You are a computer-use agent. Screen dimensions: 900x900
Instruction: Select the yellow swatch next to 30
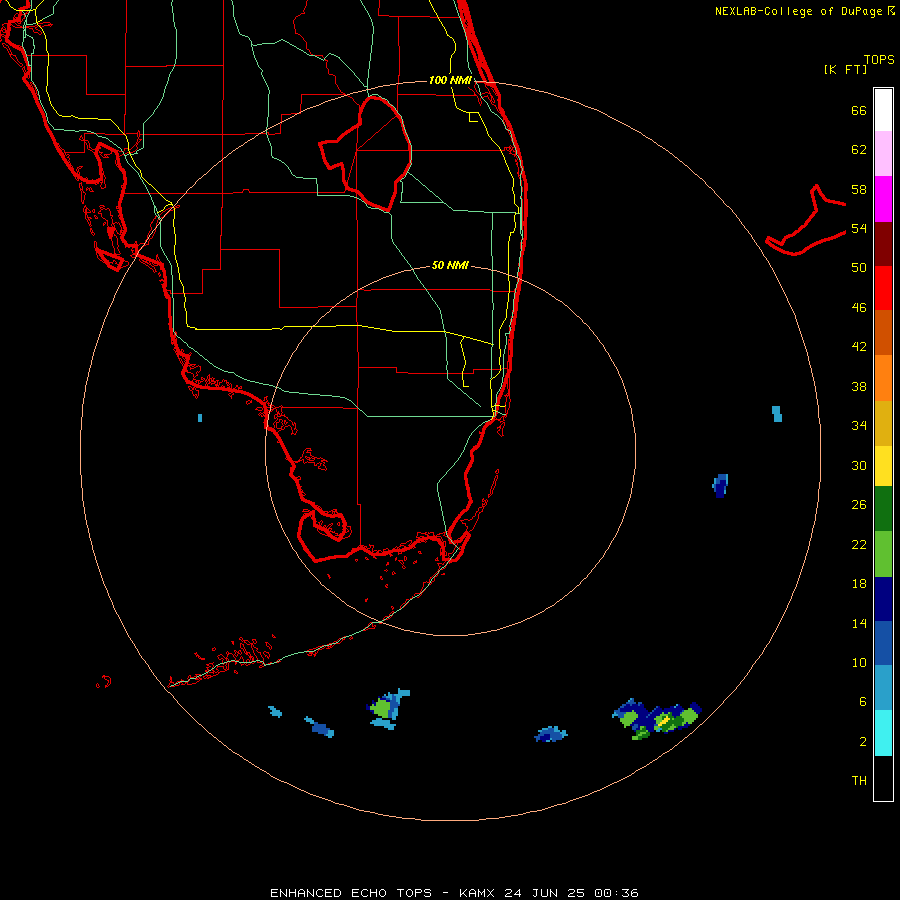pos(883,466)
